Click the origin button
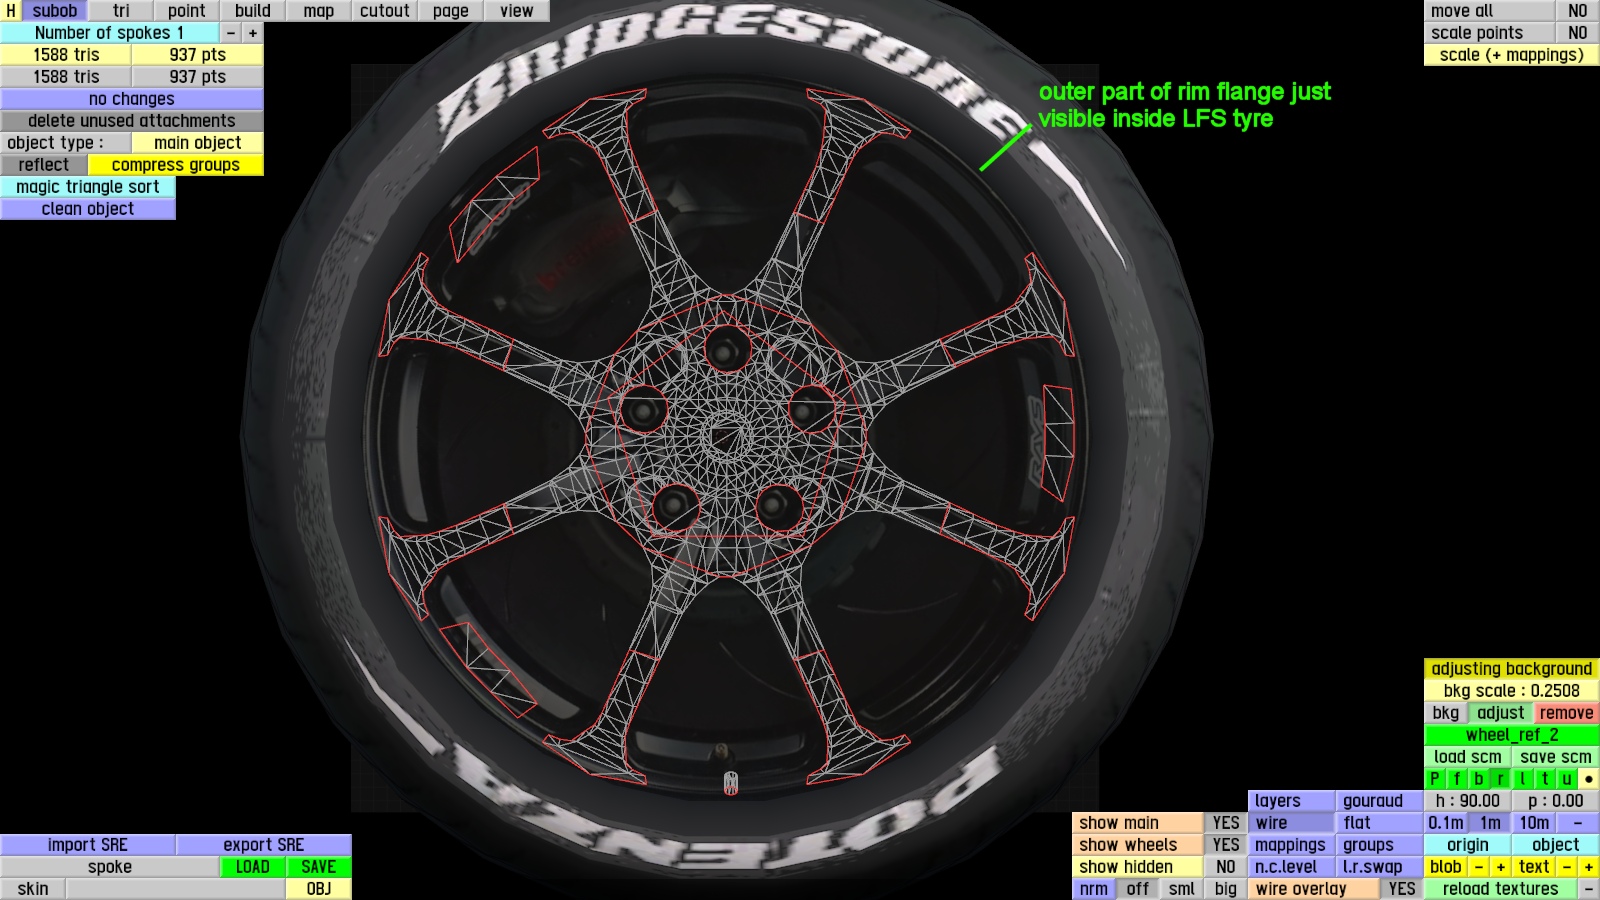 [1468, 845]
